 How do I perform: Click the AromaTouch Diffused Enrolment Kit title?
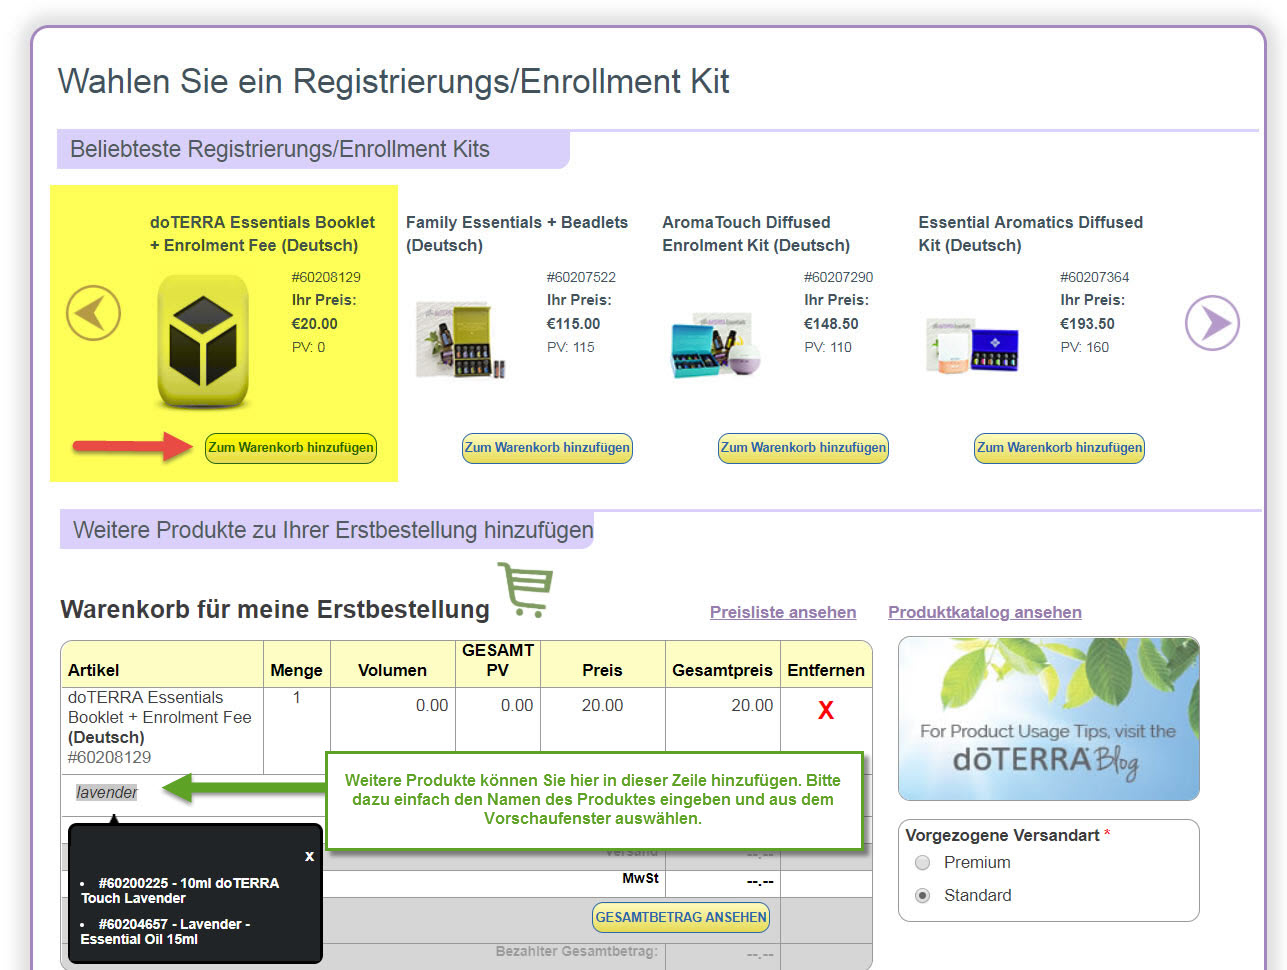tap(756, 234)
